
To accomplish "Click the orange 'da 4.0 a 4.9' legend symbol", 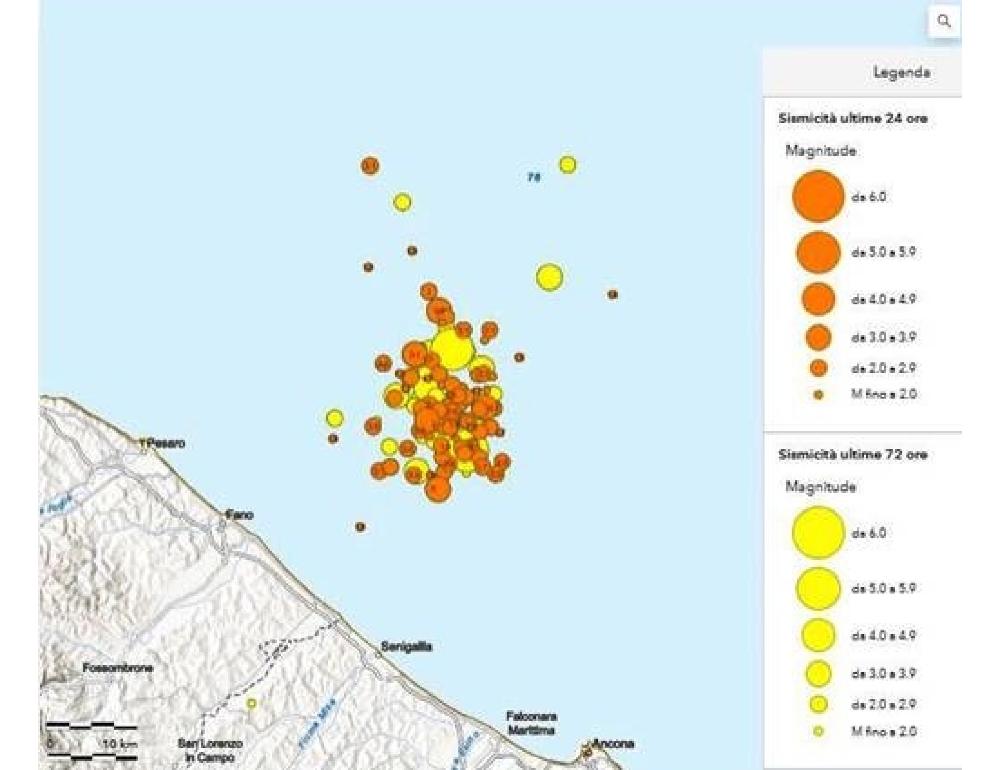I will pos(818,299).
